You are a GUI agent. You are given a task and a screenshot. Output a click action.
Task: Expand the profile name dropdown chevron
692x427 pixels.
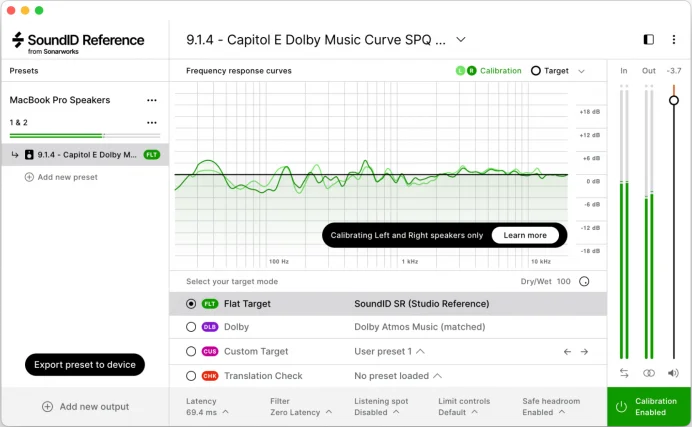461,40
